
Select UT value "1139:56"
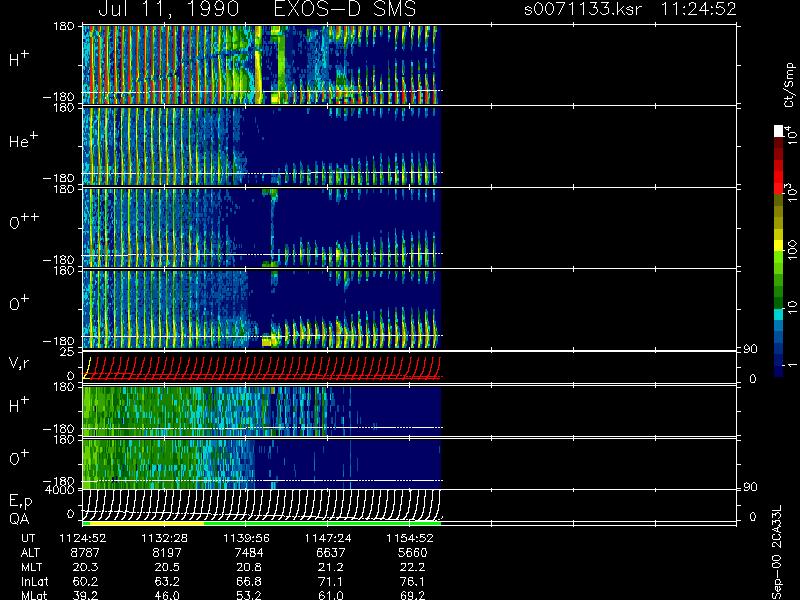(246, 538)
